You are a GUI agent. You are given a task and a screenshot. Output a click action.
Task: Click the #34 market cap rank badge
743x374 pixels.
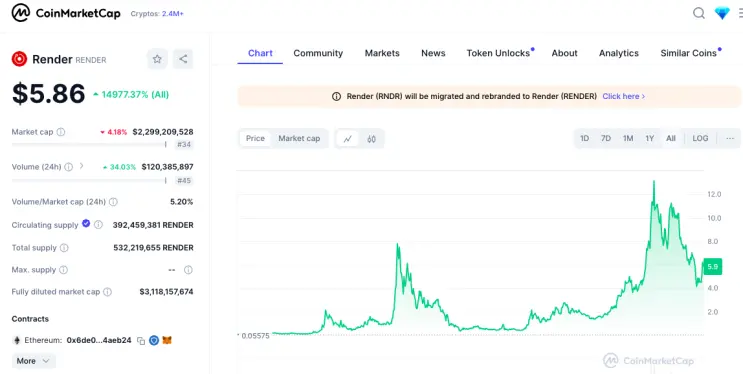tap(184, 145)
